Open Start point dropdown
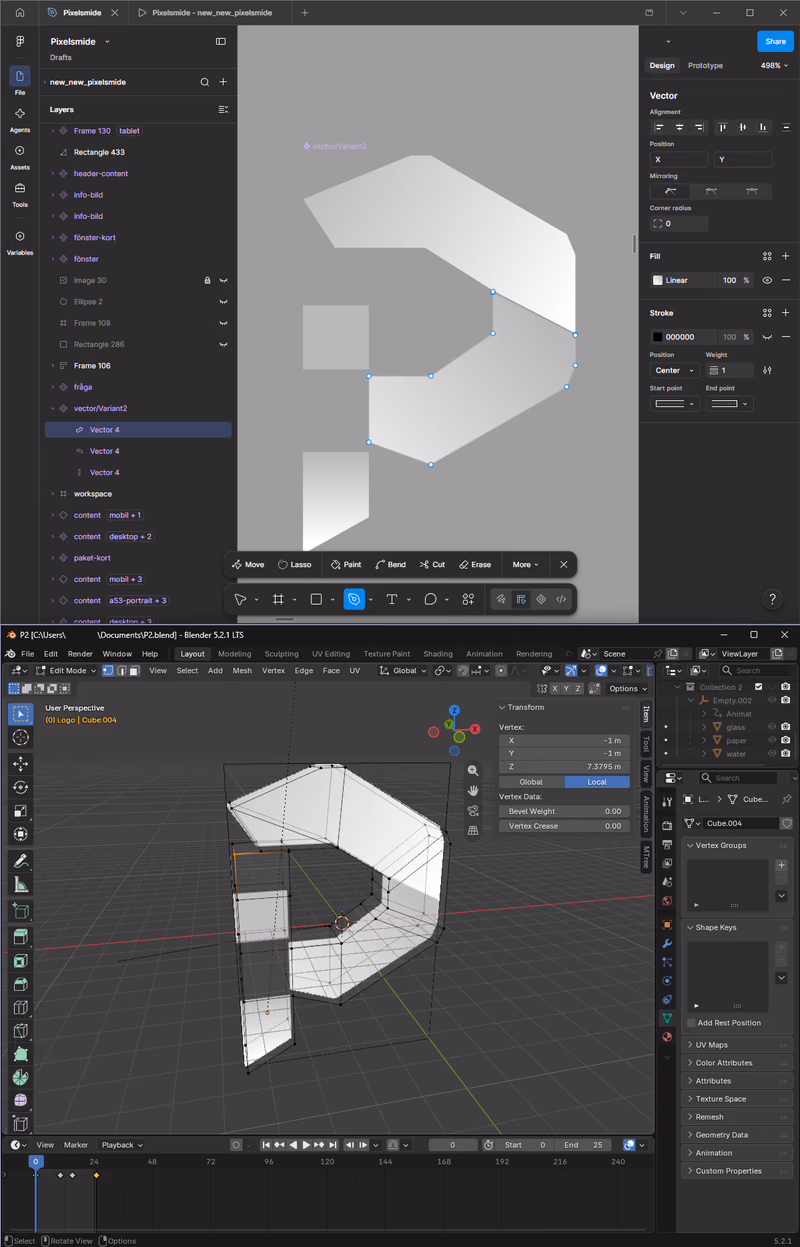800x1247 pixels. pyautogui.click(x=675, y=404)
